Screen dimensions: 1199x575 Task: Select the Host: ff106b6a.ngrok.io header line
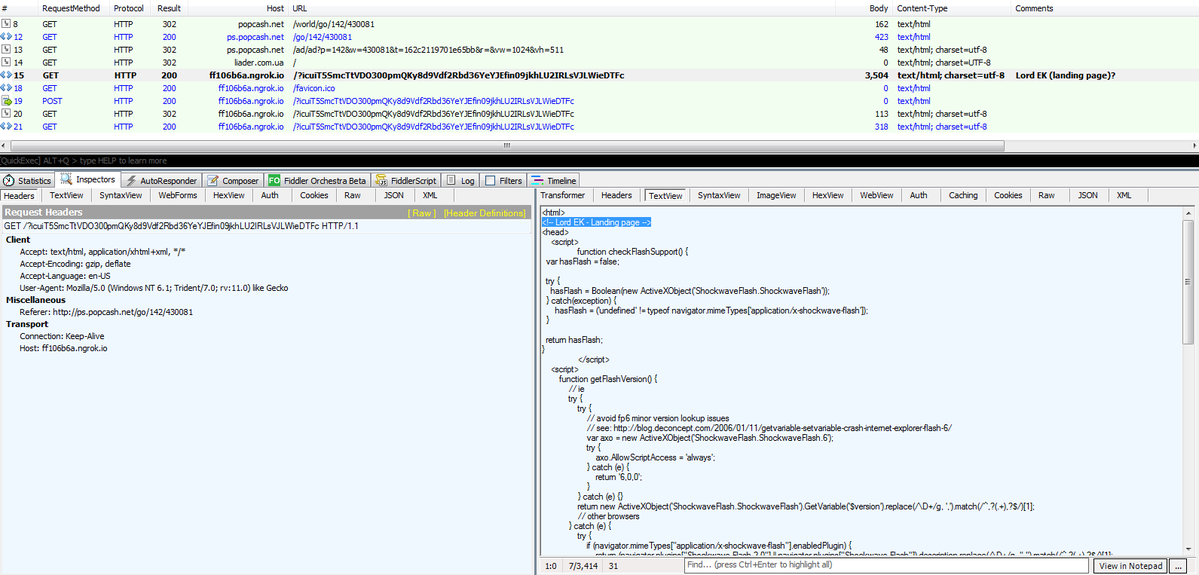point(63,349)
